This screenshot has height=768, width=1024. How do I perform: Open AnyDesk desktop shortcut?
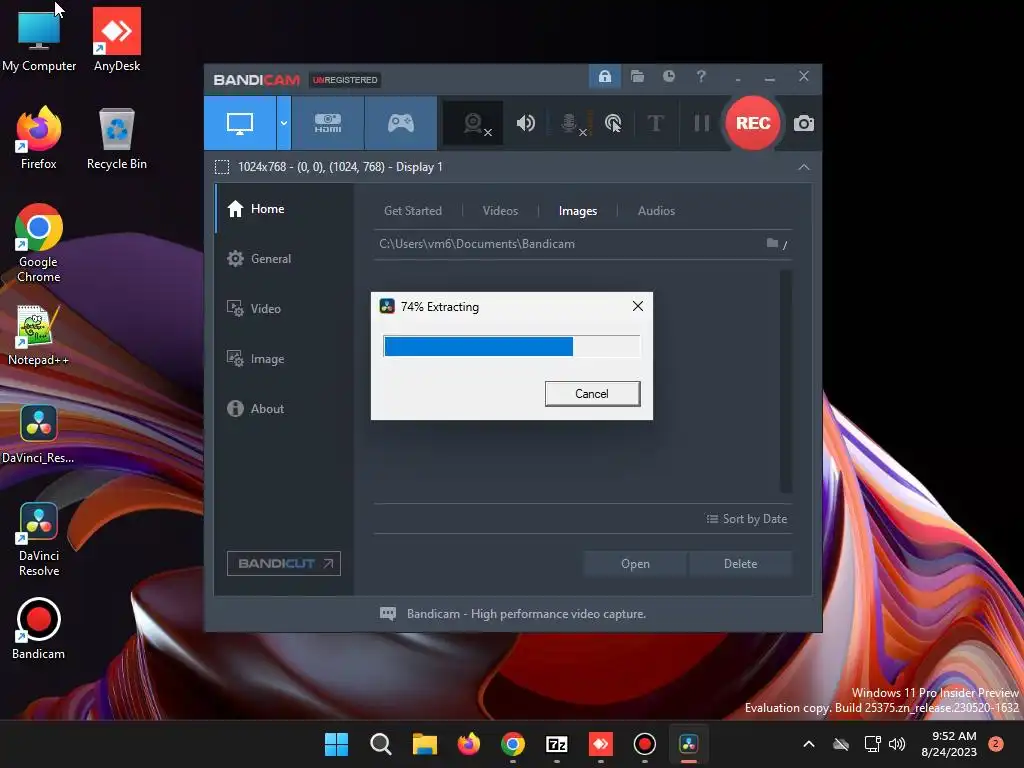pos(117,39)
